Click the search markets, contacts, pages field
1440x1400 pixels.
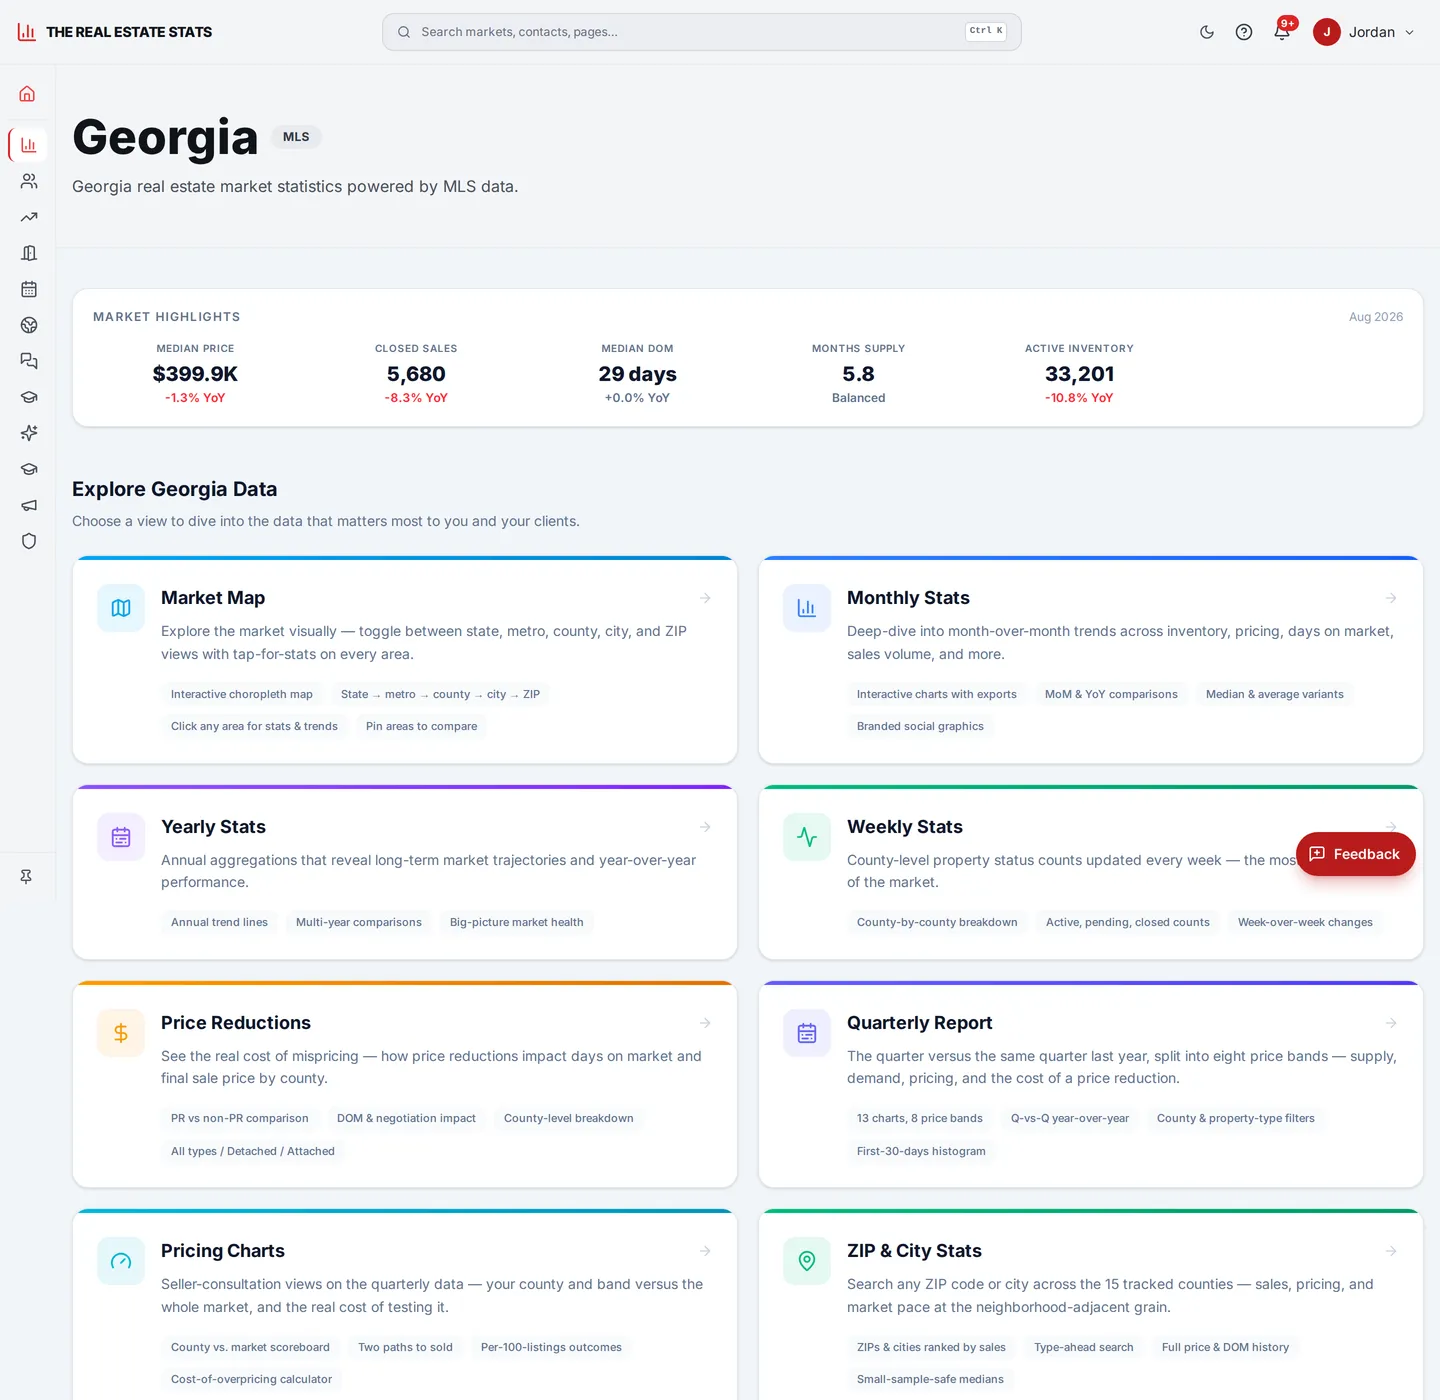702,32
